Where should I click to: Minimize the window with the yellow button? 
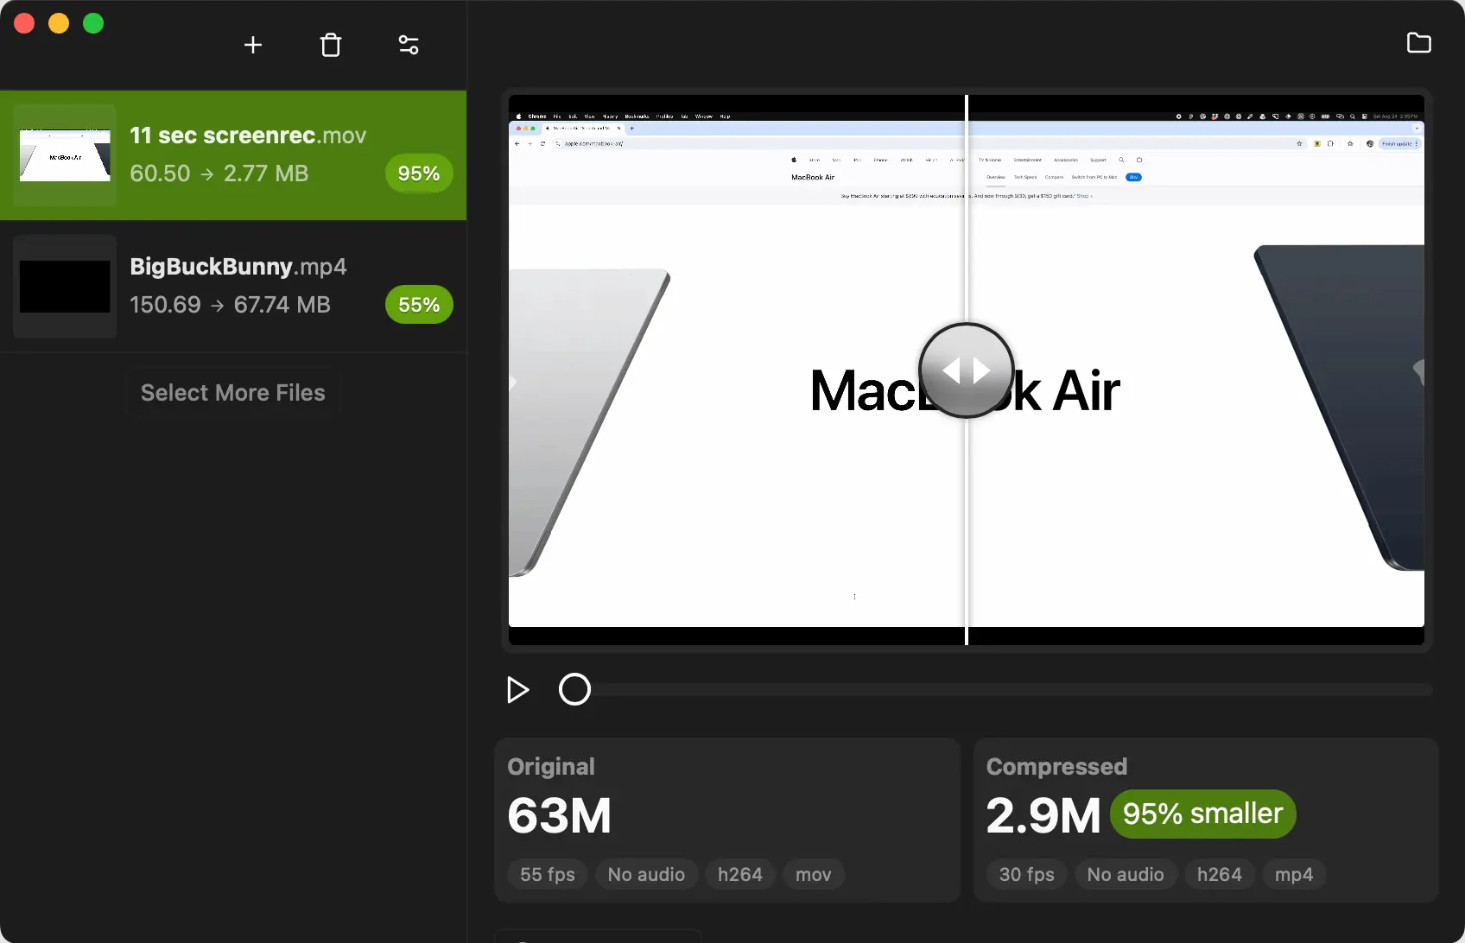pyautogui.click(x=59, y=23)
